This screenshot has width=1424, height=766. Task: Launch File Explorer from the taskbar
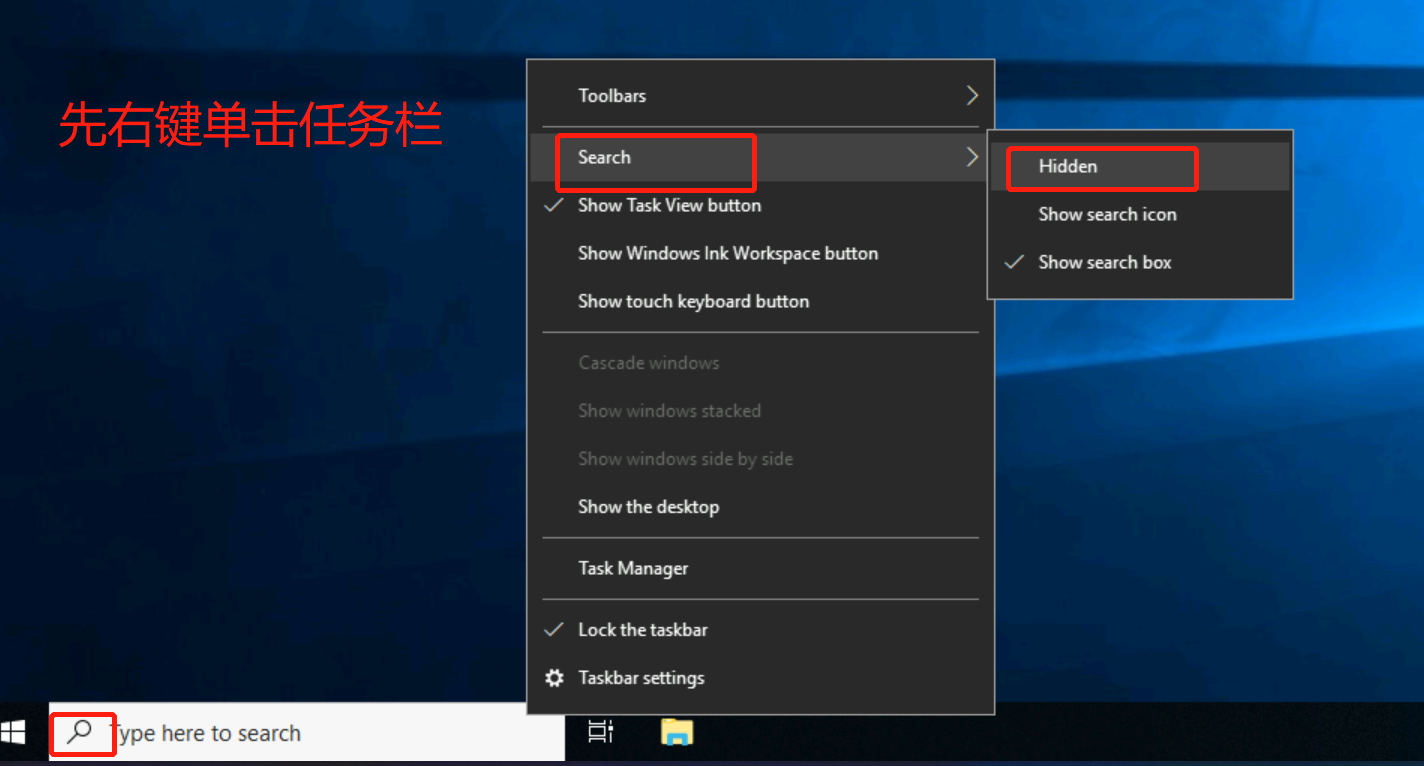pyautogui.click(x=677, y=732)
